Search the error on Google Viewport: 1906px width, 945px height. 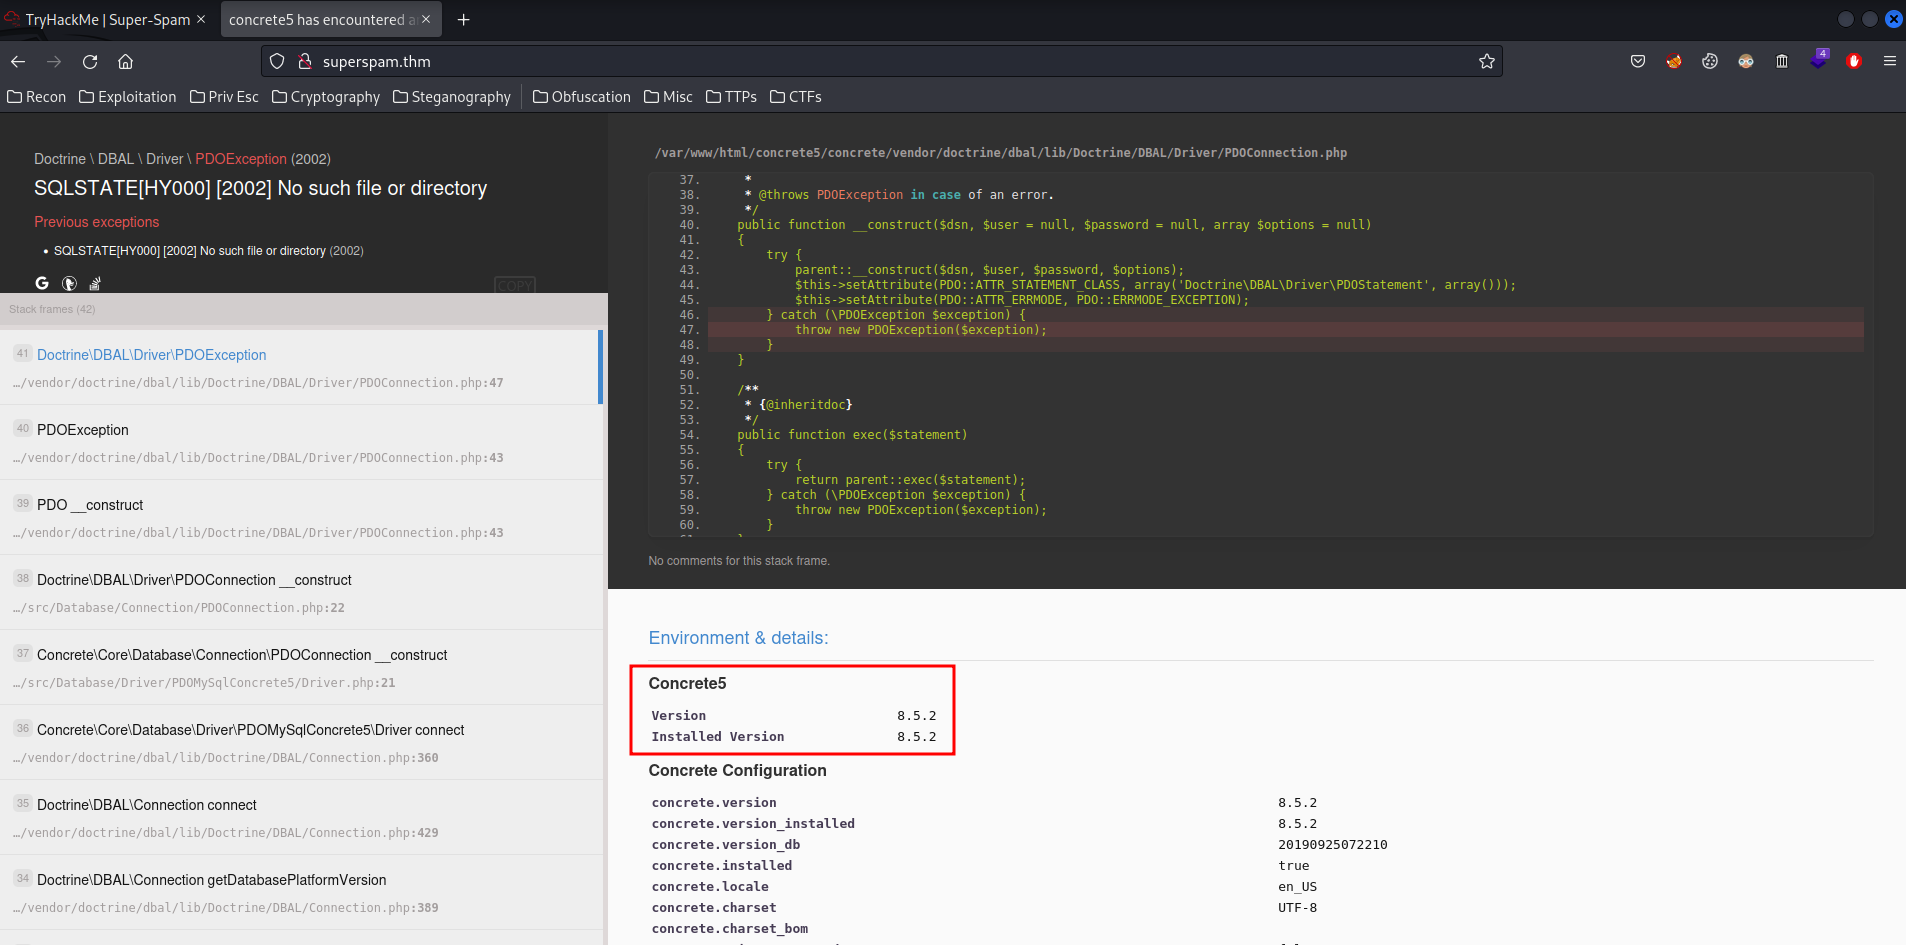click(x=42, y=284)
